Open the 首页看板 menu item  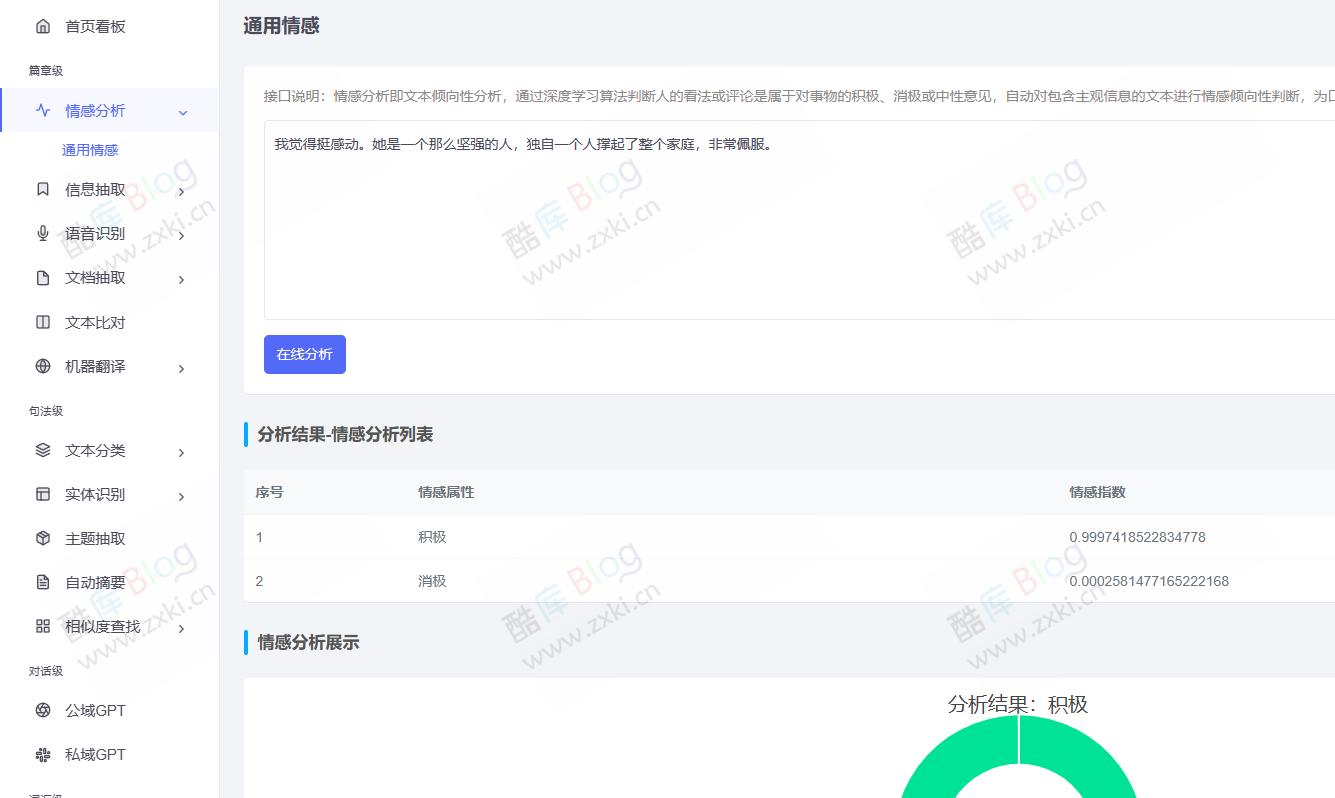pos(95,25)
